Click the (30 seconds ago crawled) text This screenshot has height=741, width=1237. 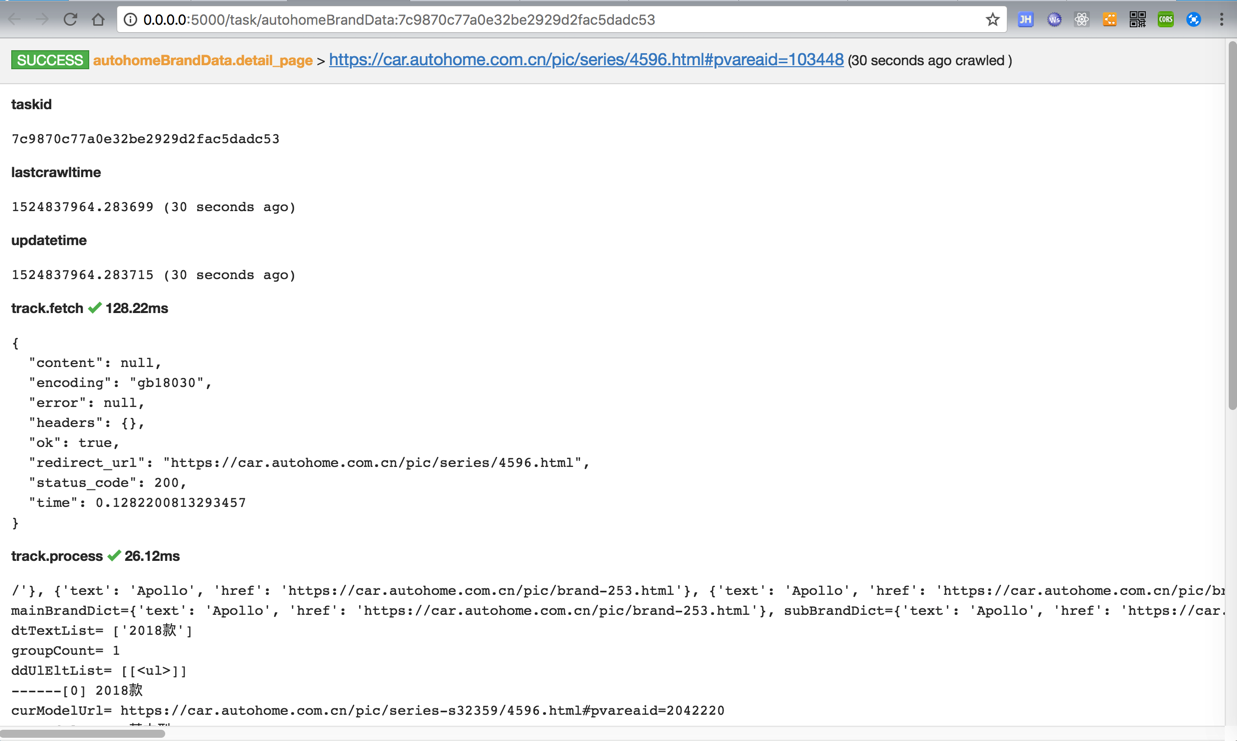930,61
